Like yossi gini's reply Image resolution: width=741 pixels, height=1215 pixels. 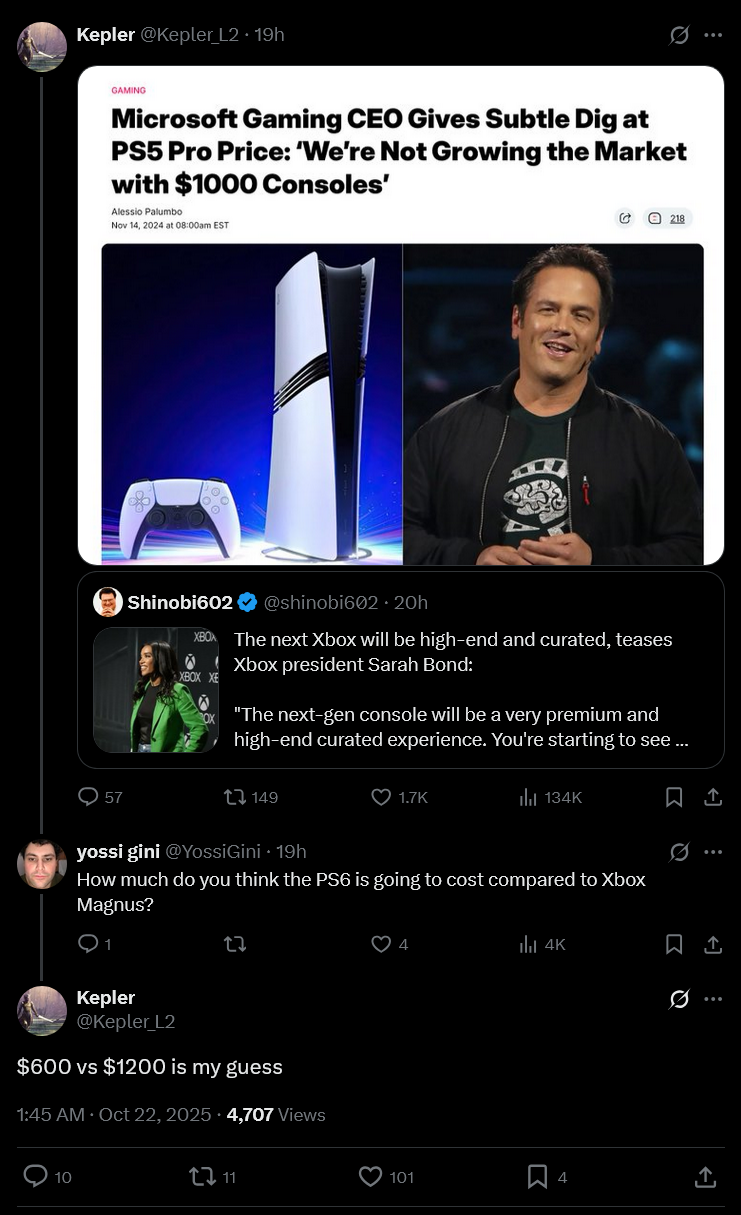coord(381,944)
